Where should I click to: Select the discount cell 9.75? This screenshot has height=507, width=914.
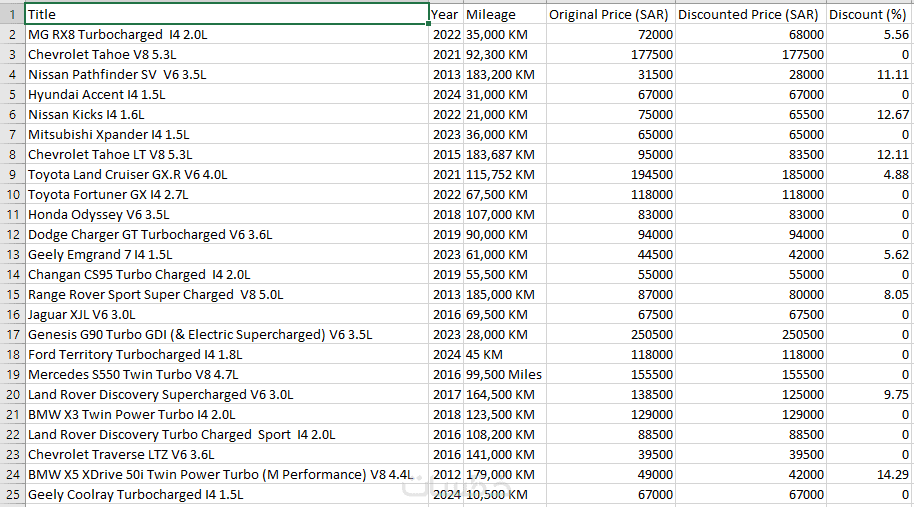869,395
